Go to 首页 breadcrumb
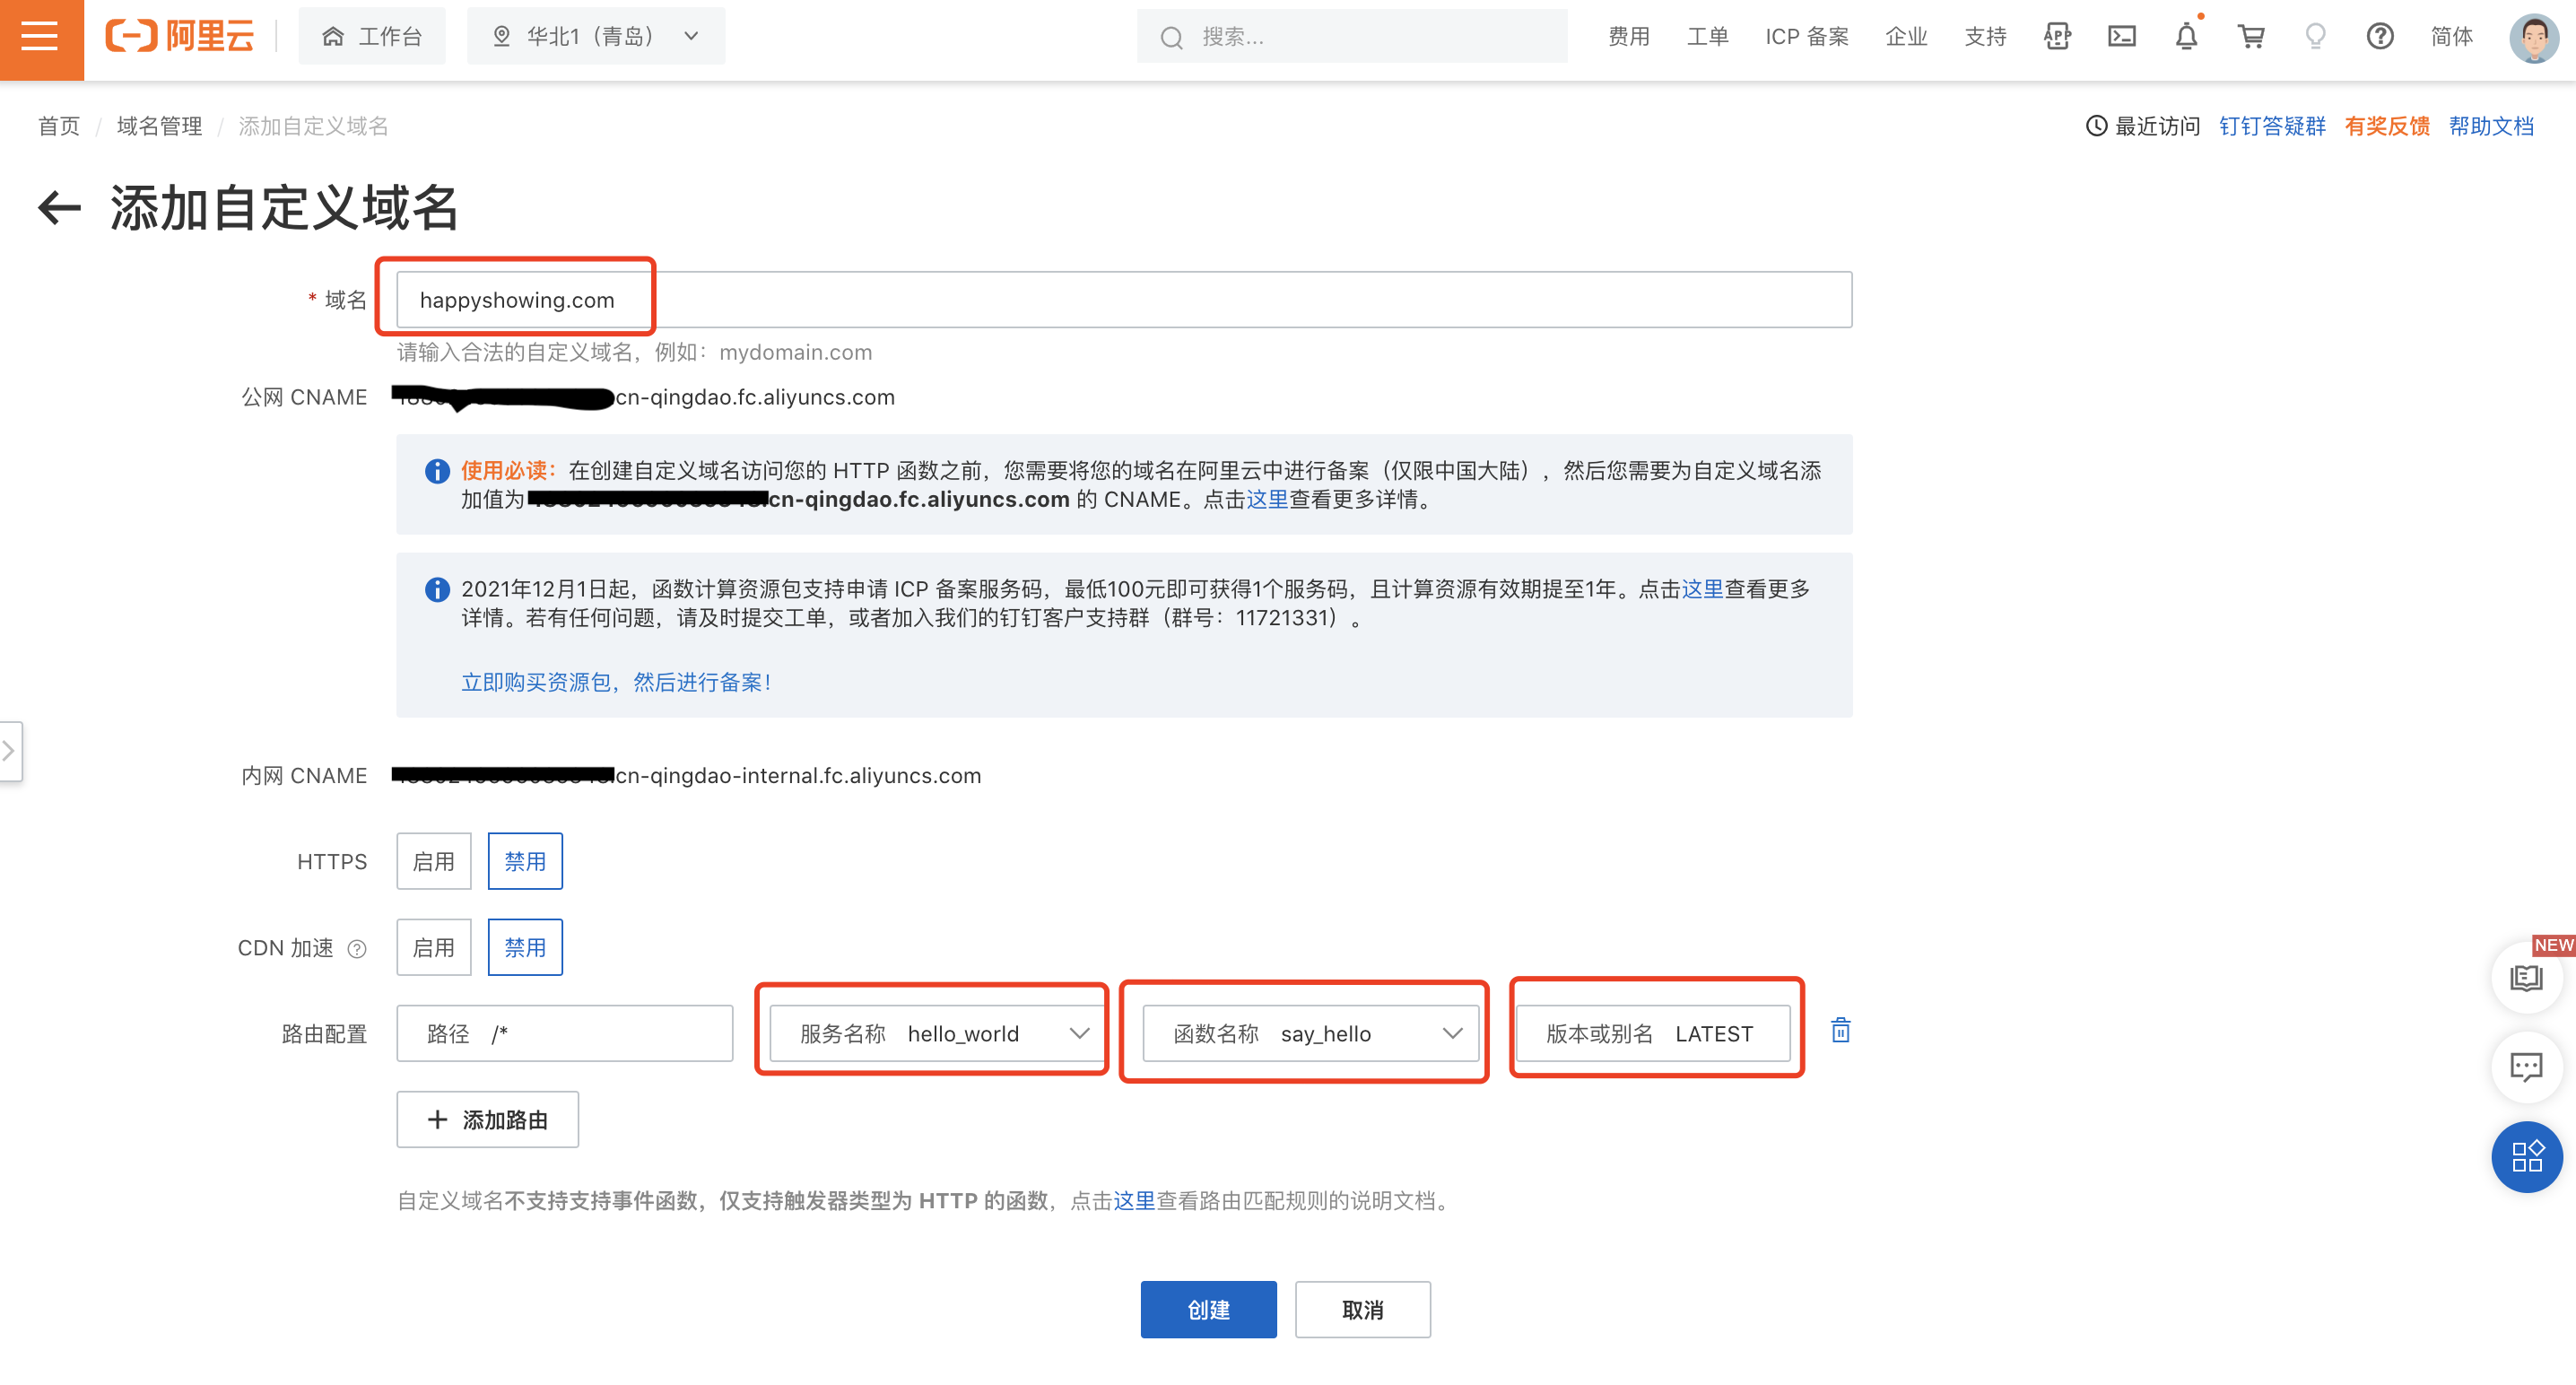The width and height of the screenshot is (2576, 1385). [59, 126]
